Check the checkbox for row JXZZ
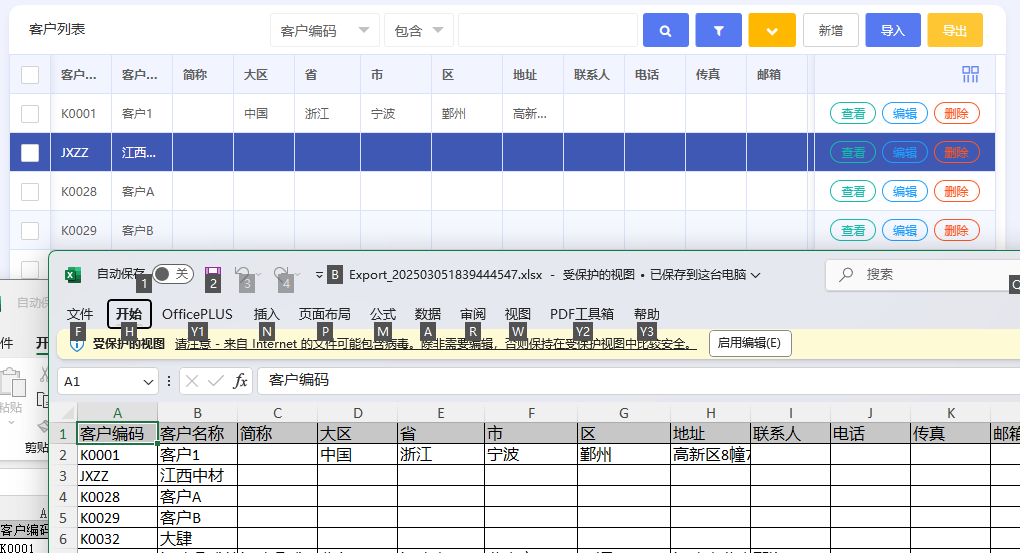1020x553 pixels. [x=30, y=153]
